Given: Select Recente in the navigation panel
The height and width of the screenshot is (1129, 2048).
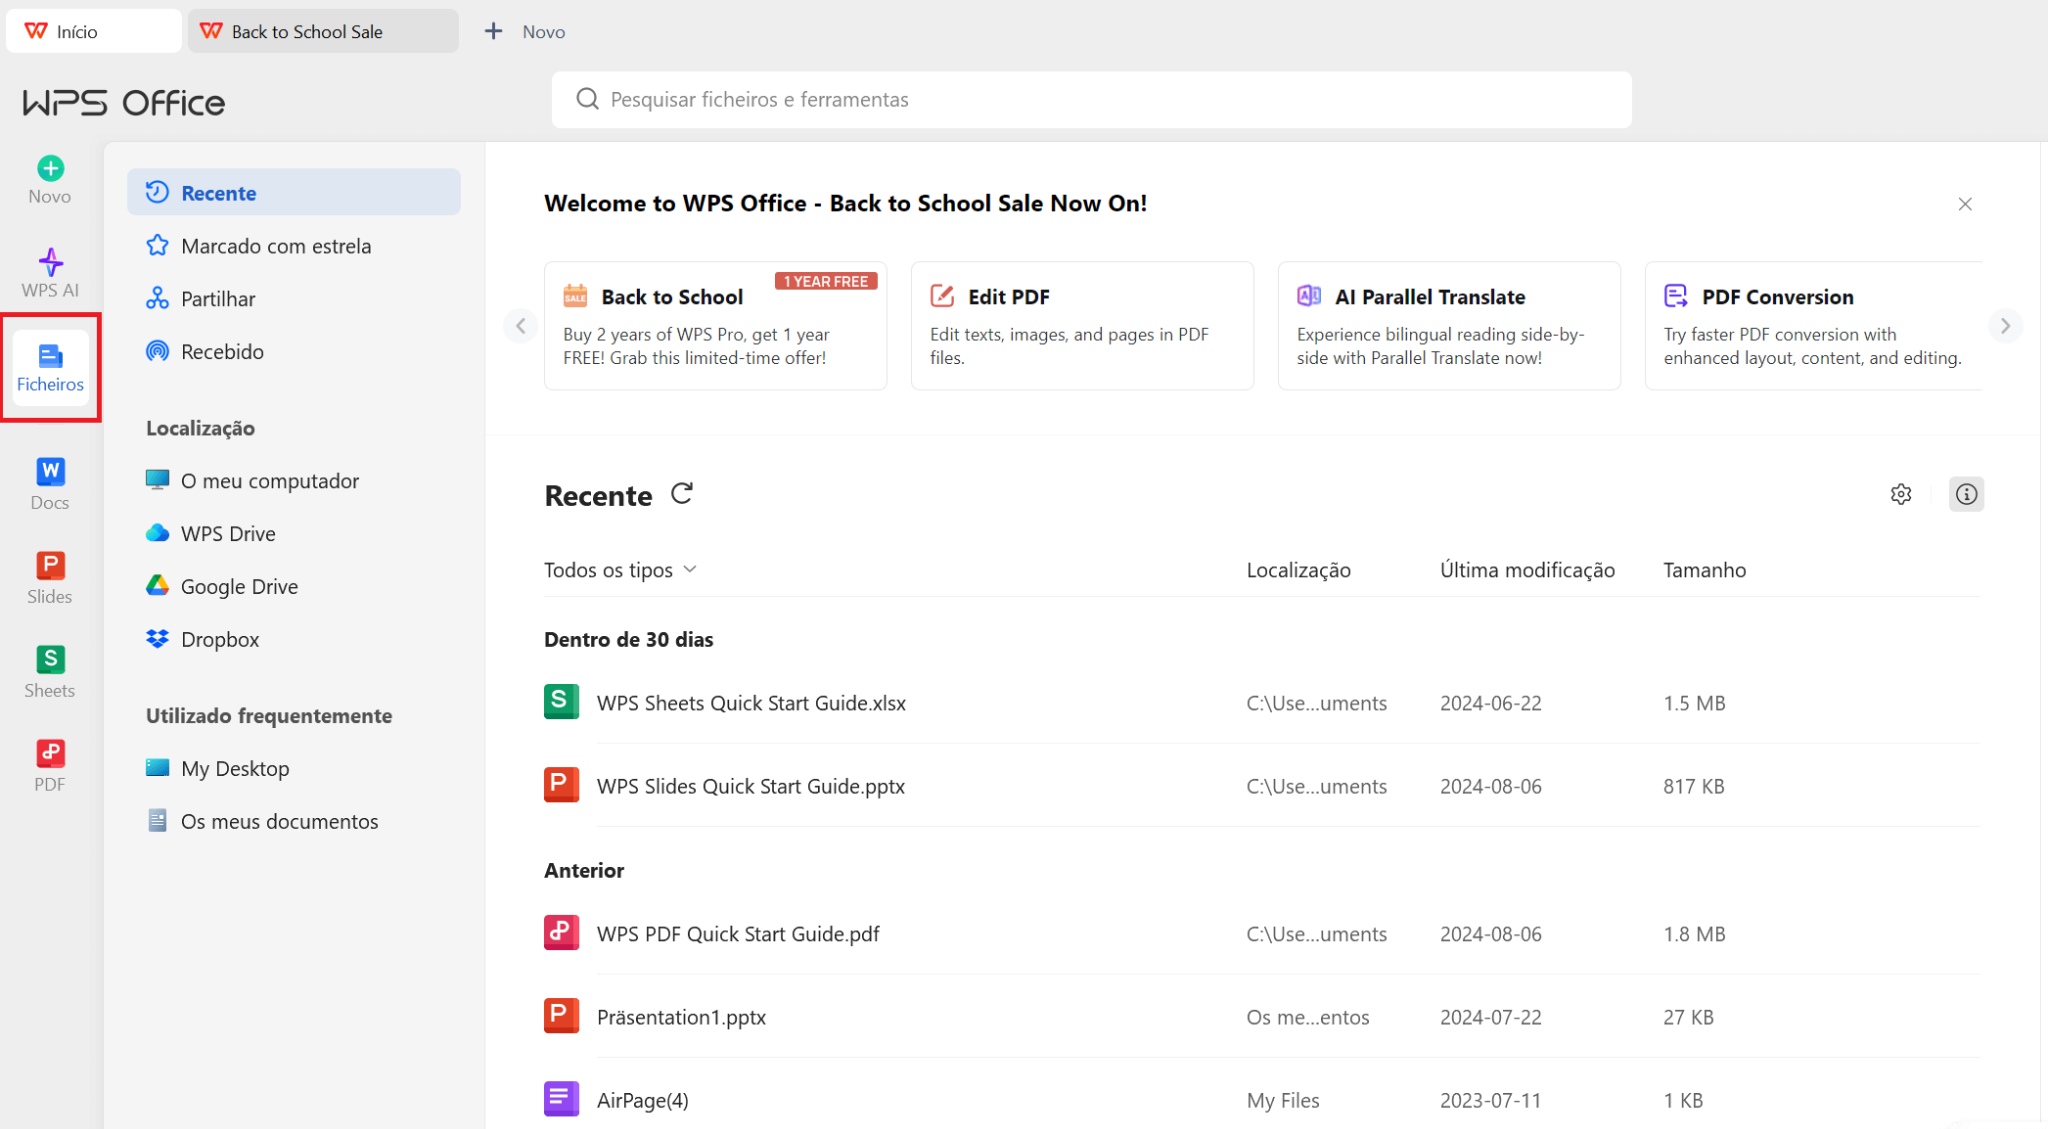Looking at the screenshot, I should click(x=294, y=192).
